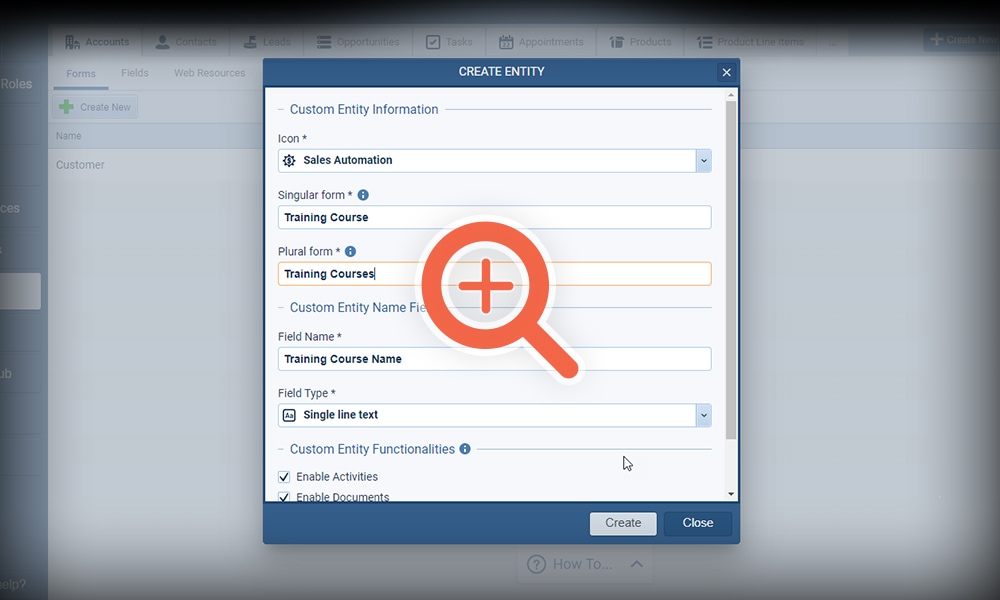
Task: Open the Icon selection dropdown
Action: click(703, 160)
